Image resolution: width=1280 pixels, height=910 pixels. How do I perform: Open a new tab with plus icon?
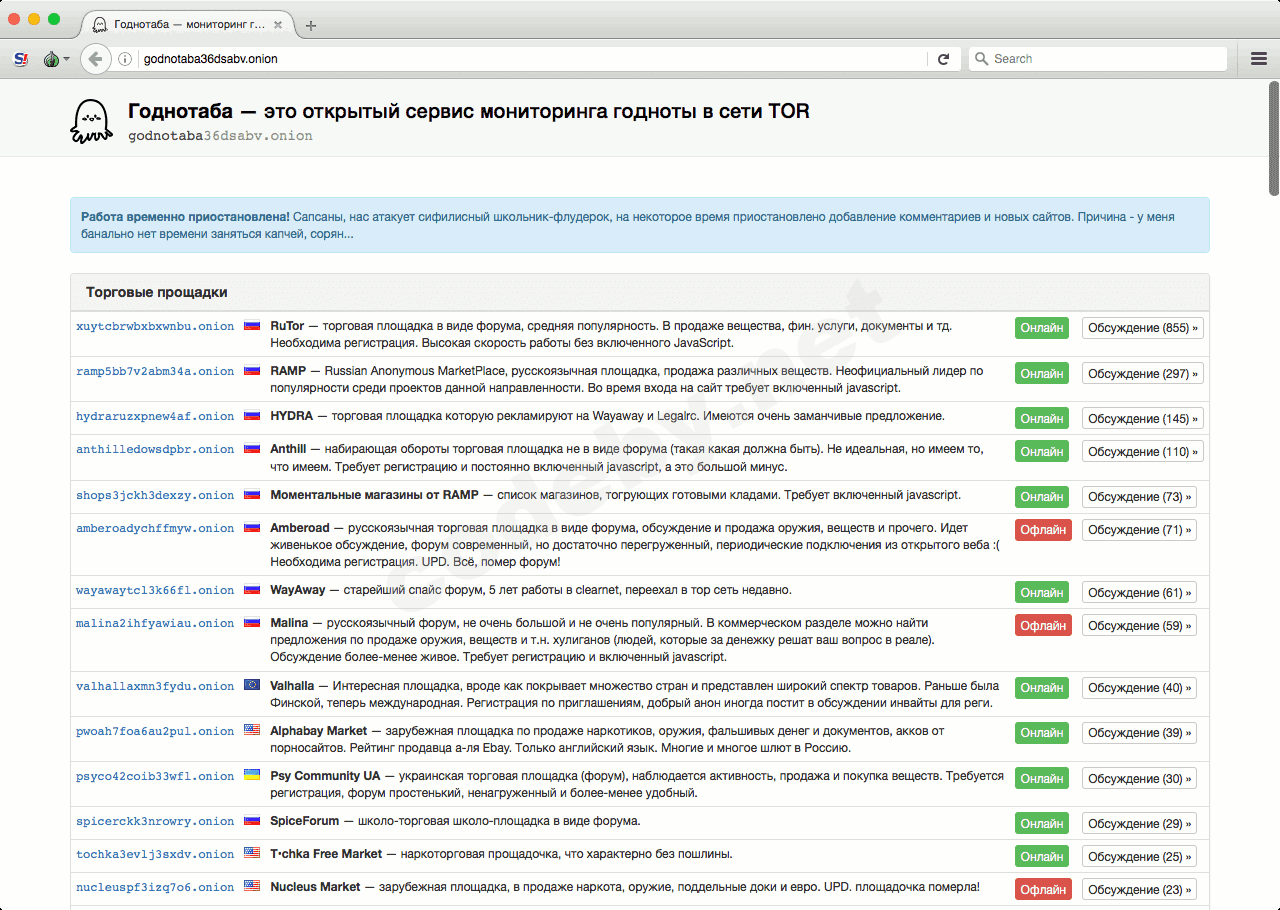tap(311, 25)
